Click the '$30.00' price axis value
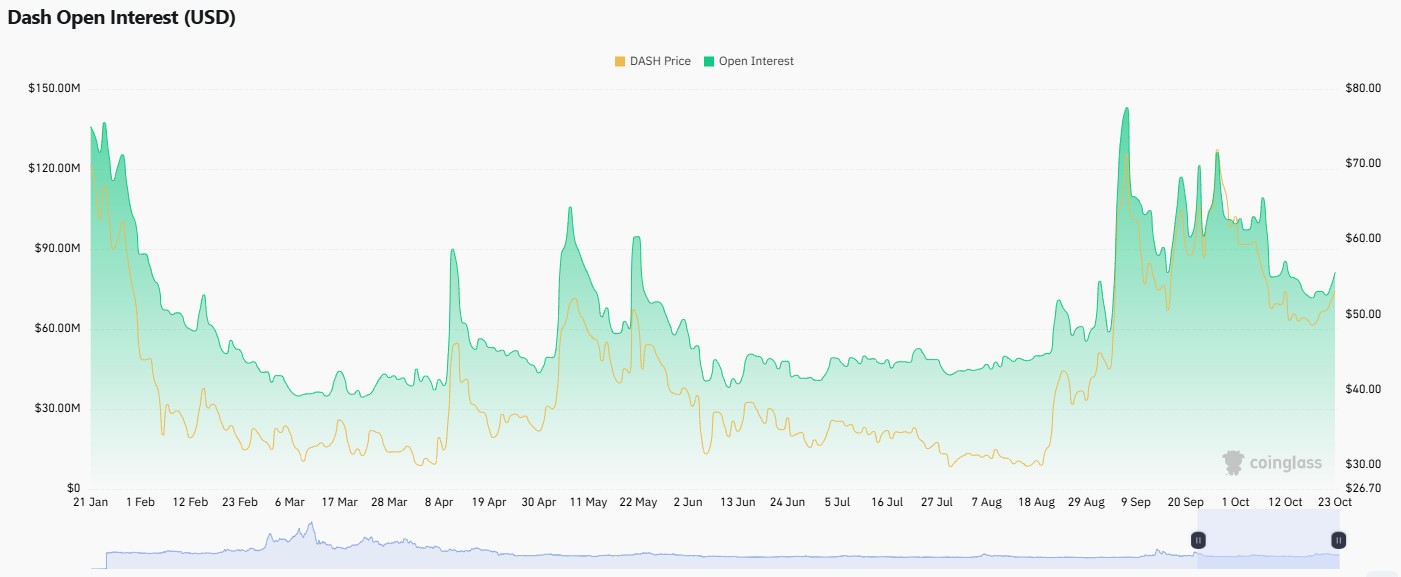 (1362, 464)
